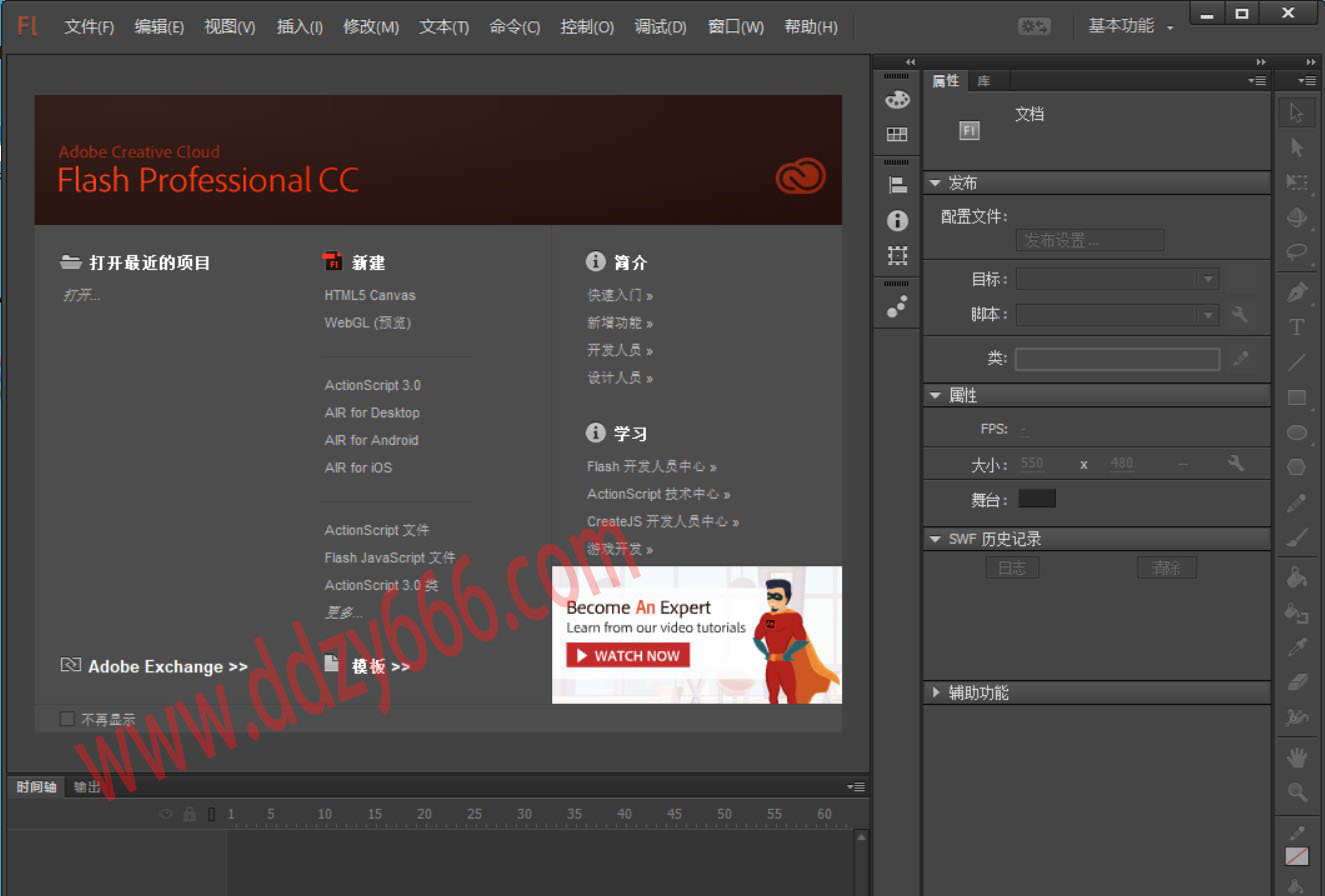The height and width of the screenshot is (896, 1325).
Task: Select the Rectangle tool
Action: (x=1297, y=398)
